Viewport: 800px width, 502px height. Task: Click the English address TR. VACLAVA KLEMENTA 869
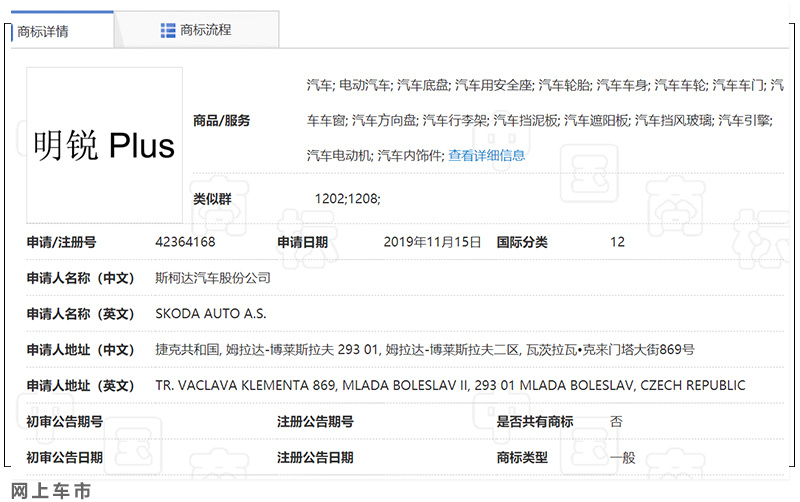[x=450, y=385]
